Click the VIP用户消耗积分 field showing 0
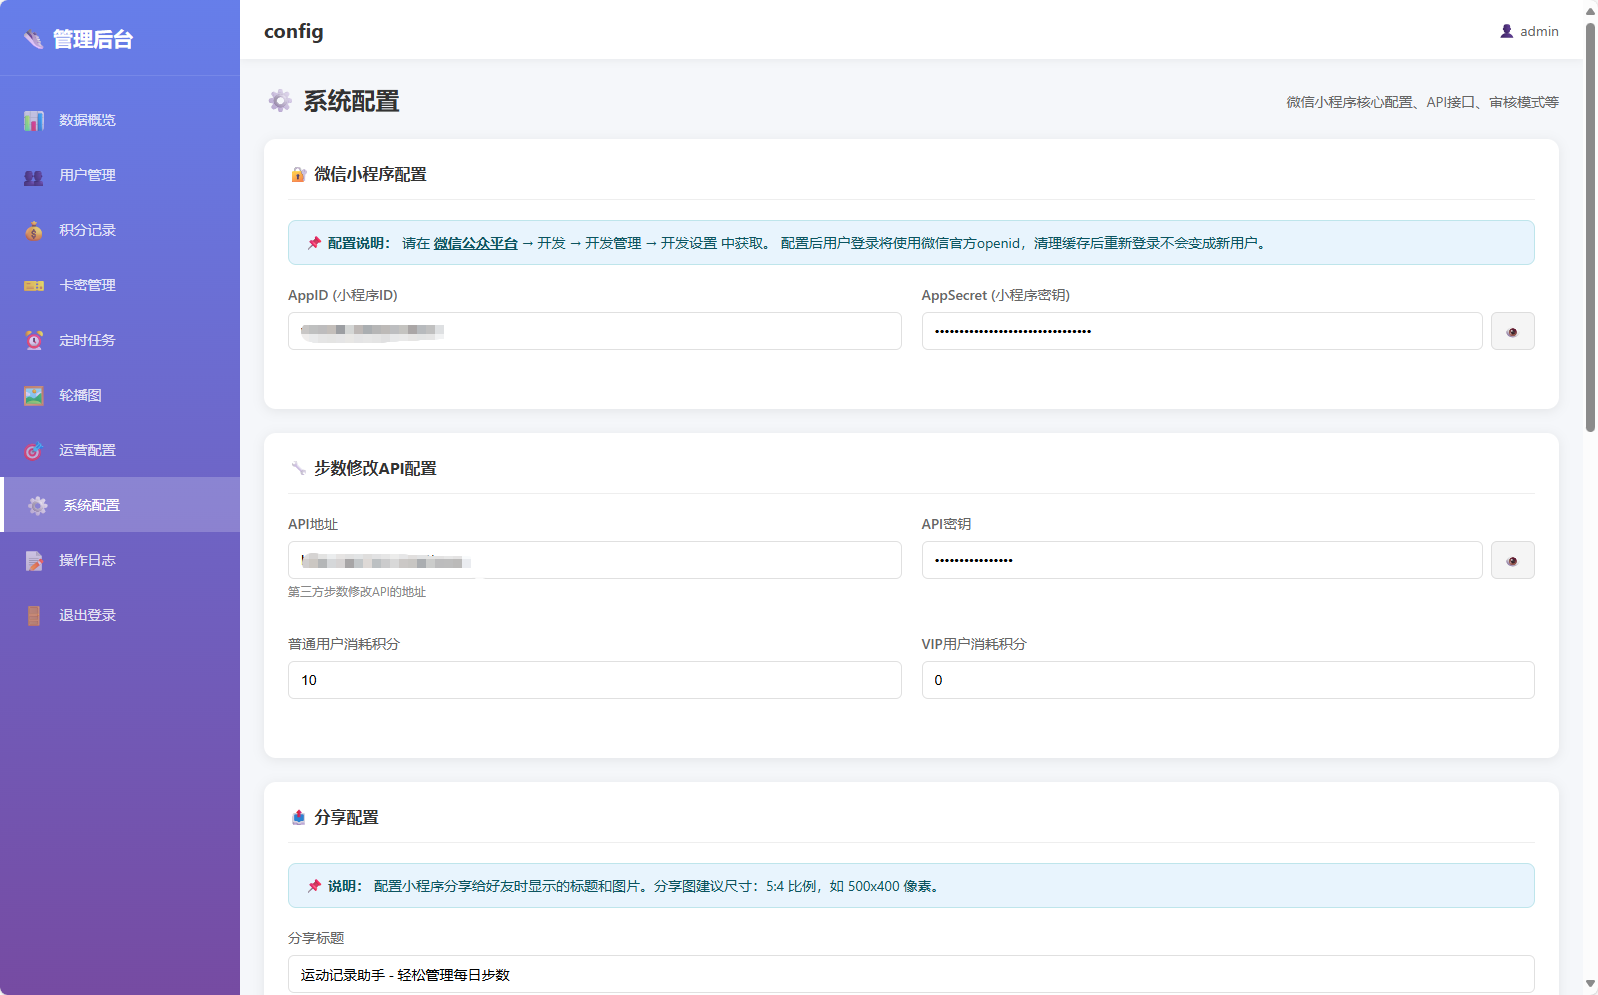Screen dimensions: 1598x995 pyautogui.click(x=1228, y=680)
